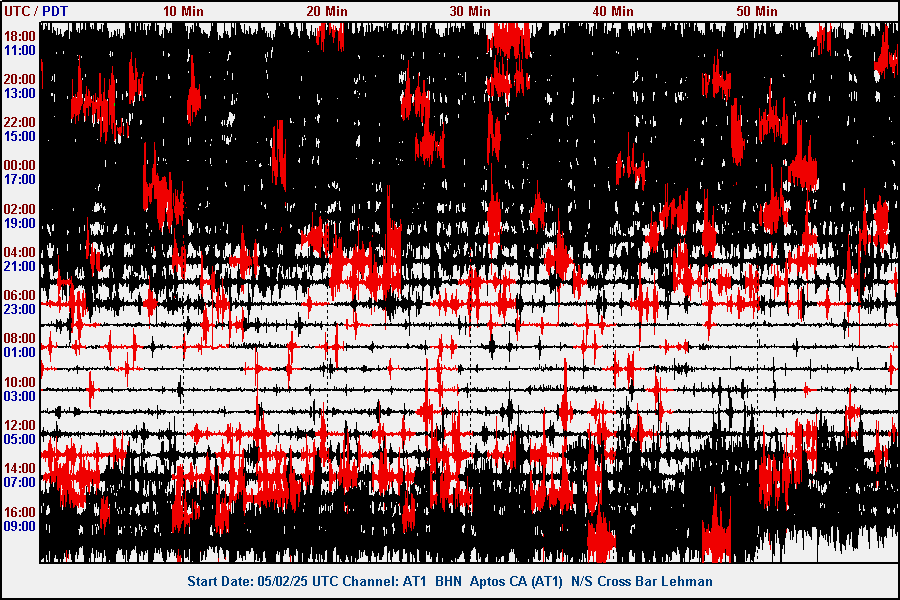Click the 04:00 UTC time label
Image resolution: width=900 pixels, height=600 pixels.
click(x=20, y=252)
